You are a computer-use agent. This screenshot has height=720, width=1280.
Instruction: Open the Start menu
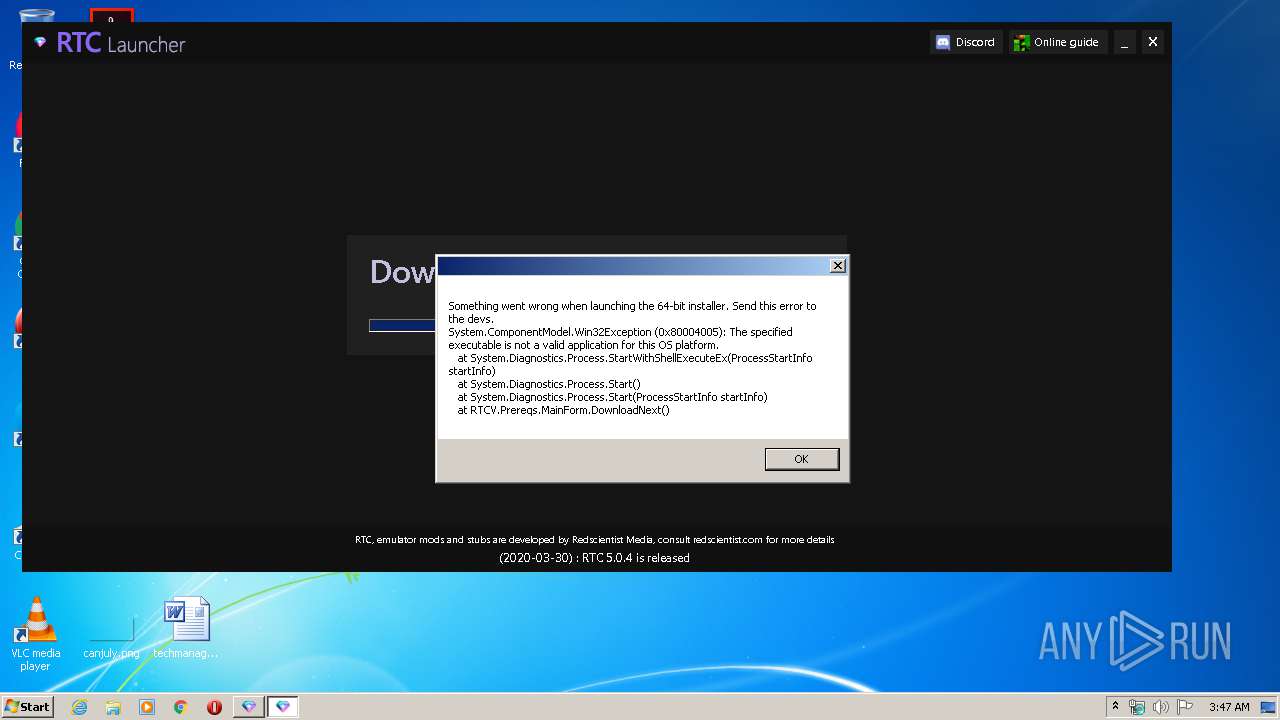tap(27, 706)
